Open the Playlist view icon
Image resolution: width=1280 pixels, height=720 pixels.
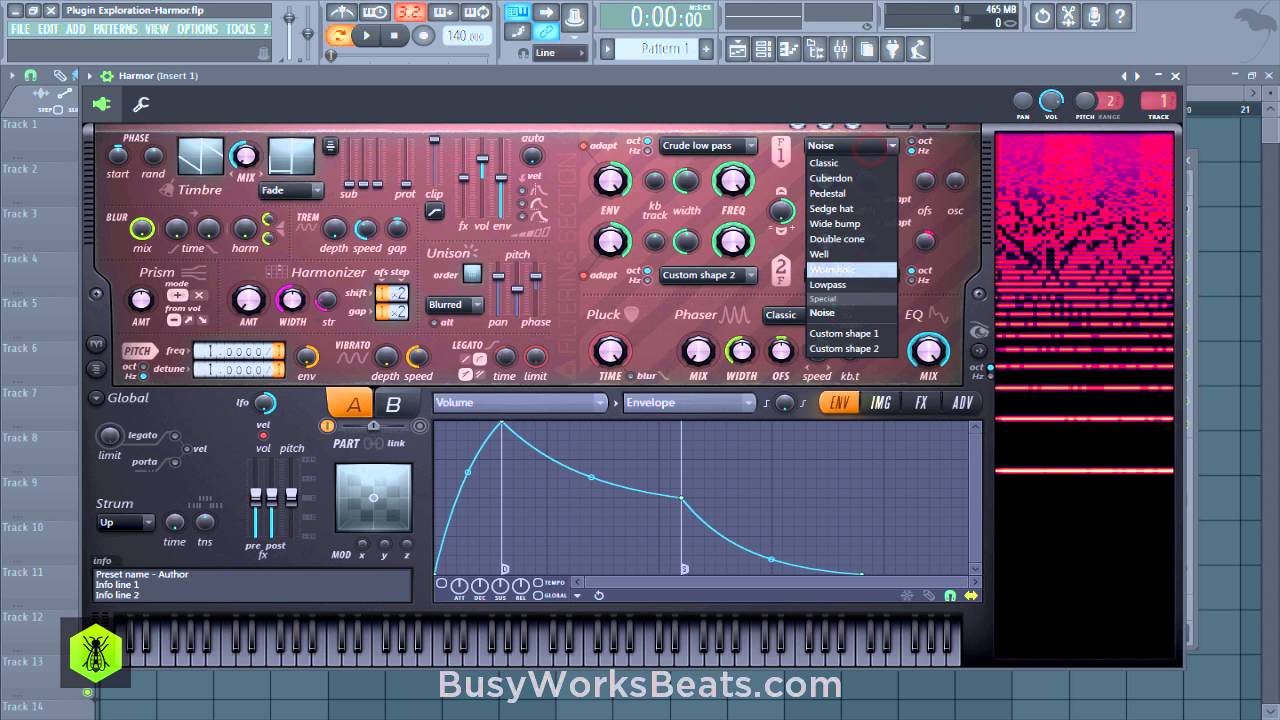click(738, 48)
